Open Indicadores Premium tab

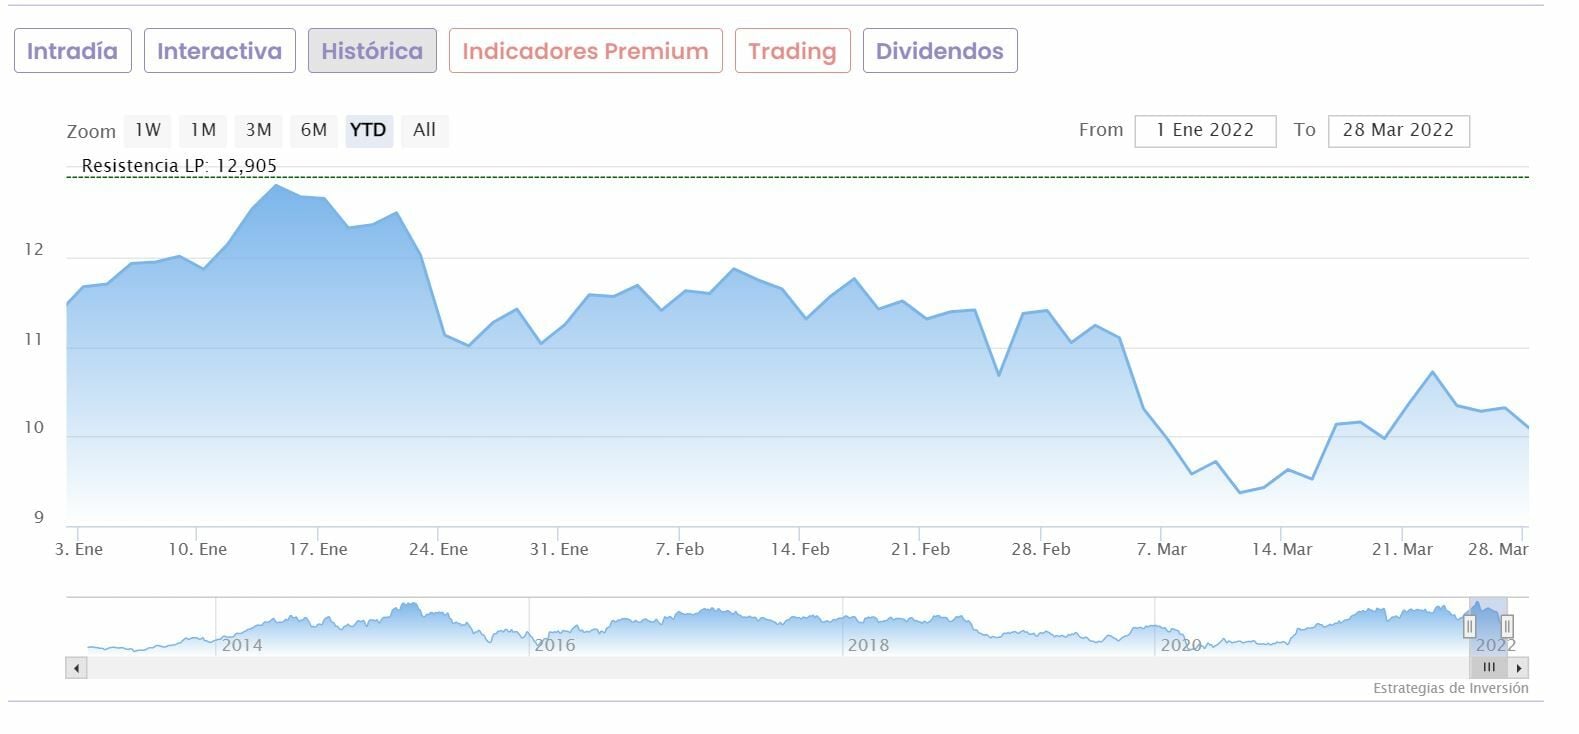[585, 51]
